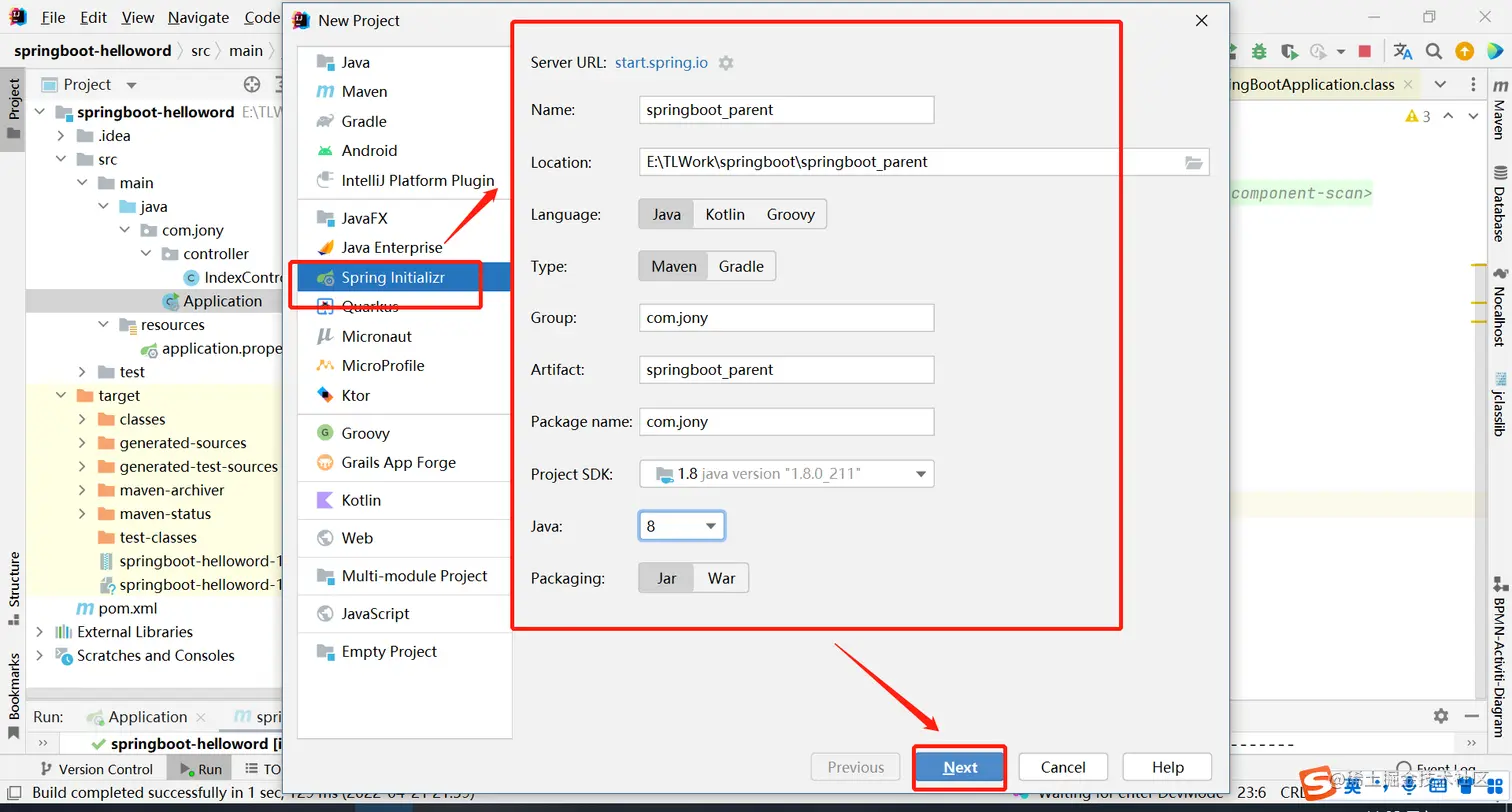
Task: Expand the .idea folder
Action: click(61, 136)
